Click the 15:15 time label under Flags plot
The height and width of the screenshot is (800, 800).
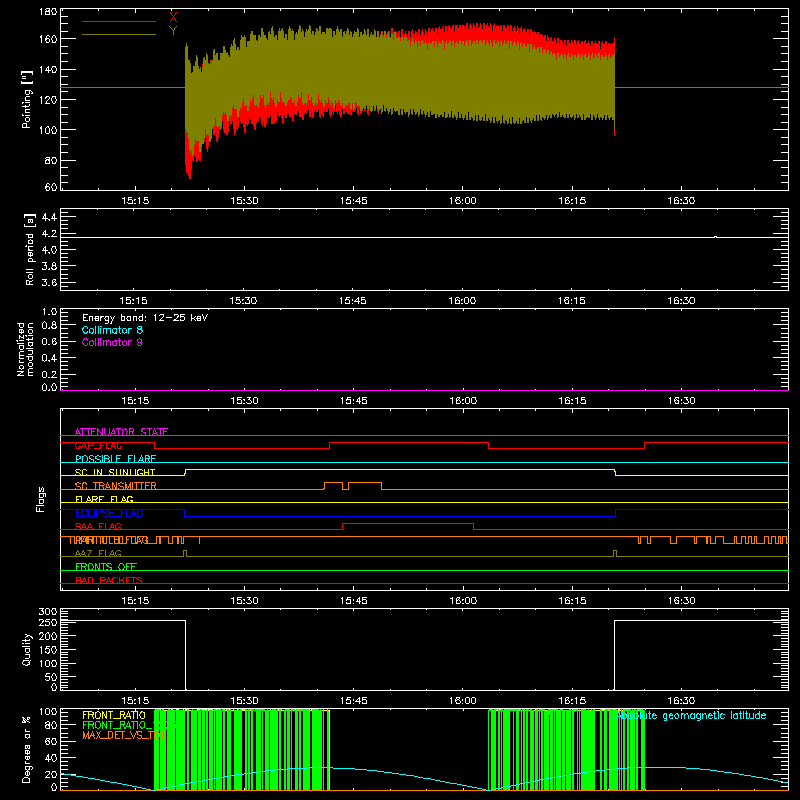(135, 601)
